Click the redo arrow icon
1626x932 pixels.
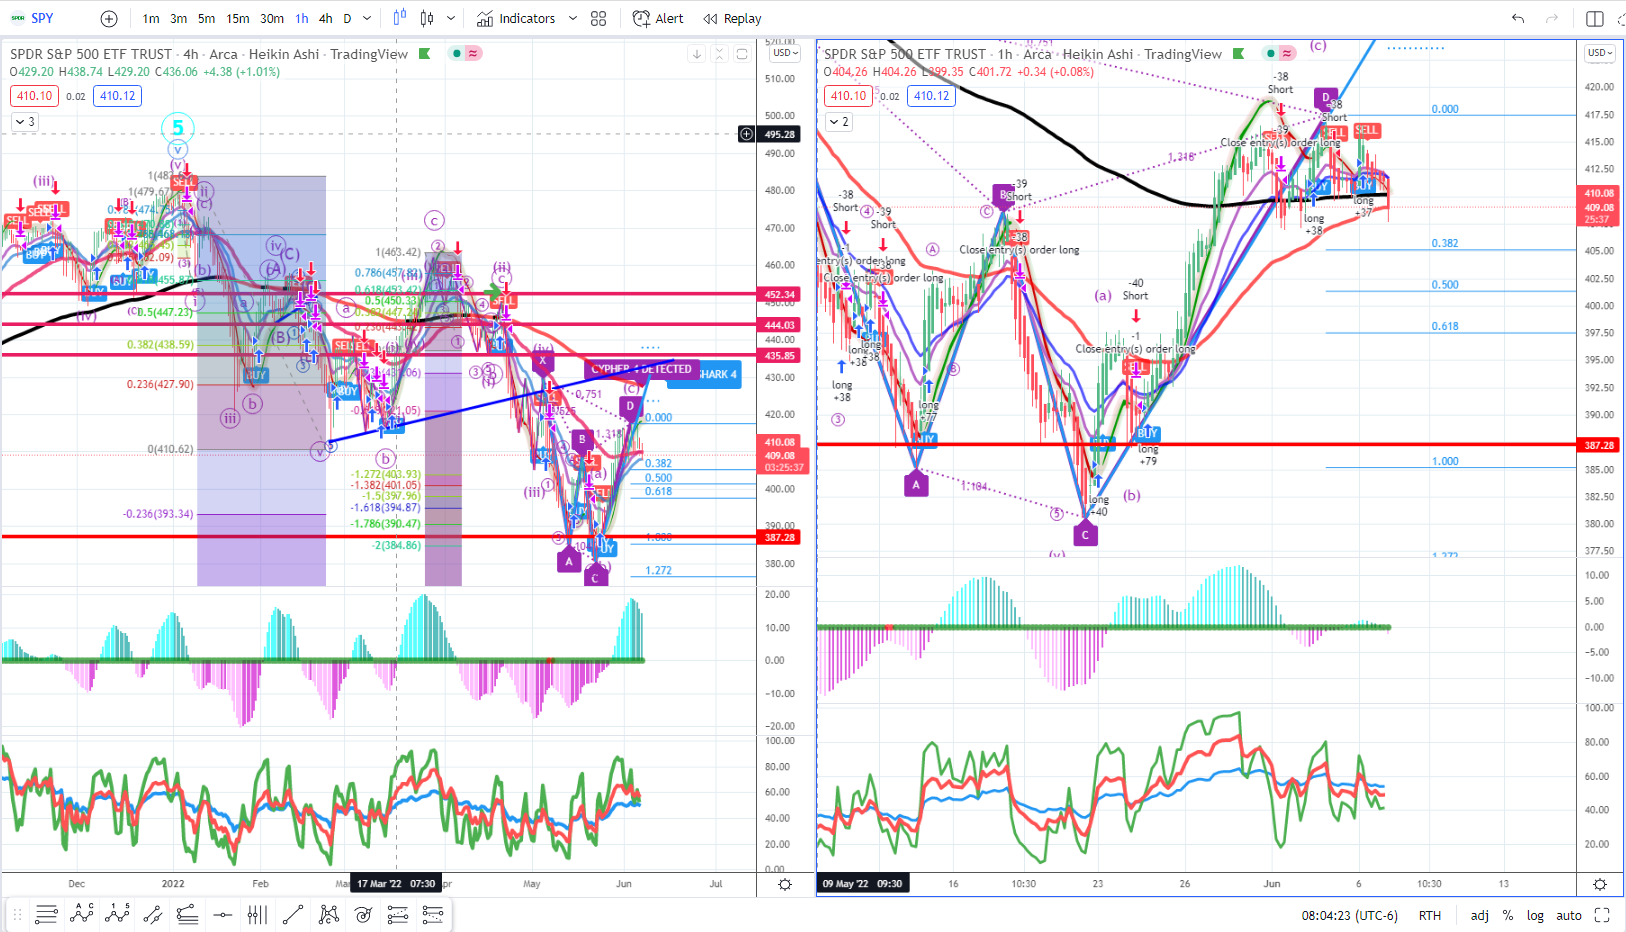pyautogui.click(x=1552, y=18)
